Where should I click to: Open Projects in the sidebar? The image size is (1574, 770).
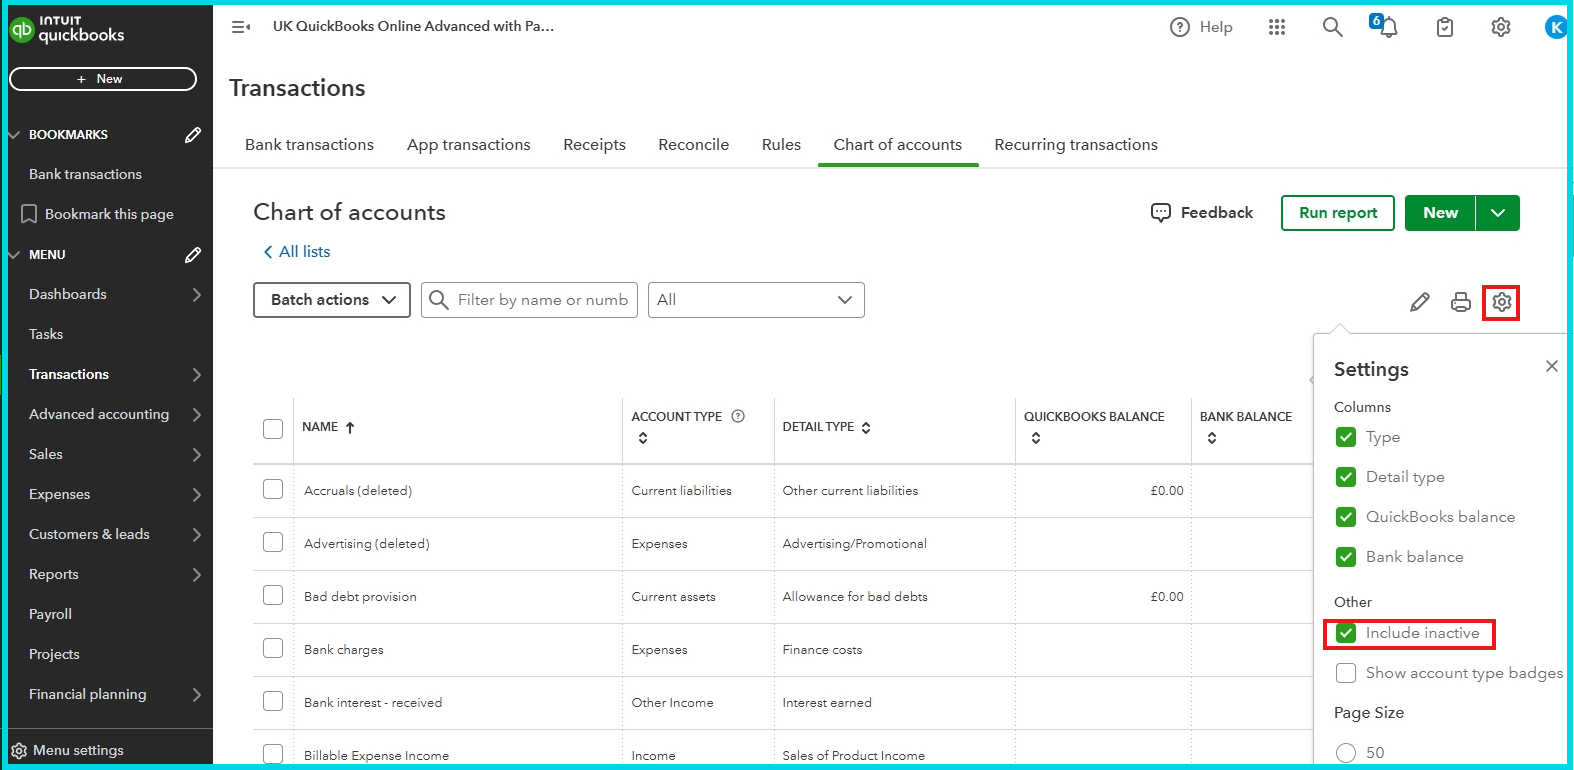click(54, 654)
